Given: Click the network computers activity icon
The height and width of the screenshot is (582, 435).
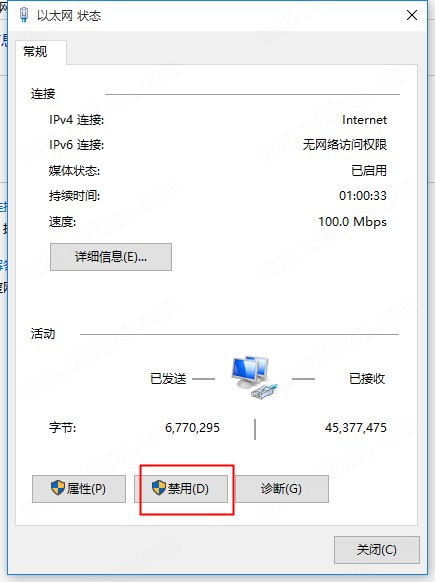Looking at the screenshot, I should click(x=255, y=377).
